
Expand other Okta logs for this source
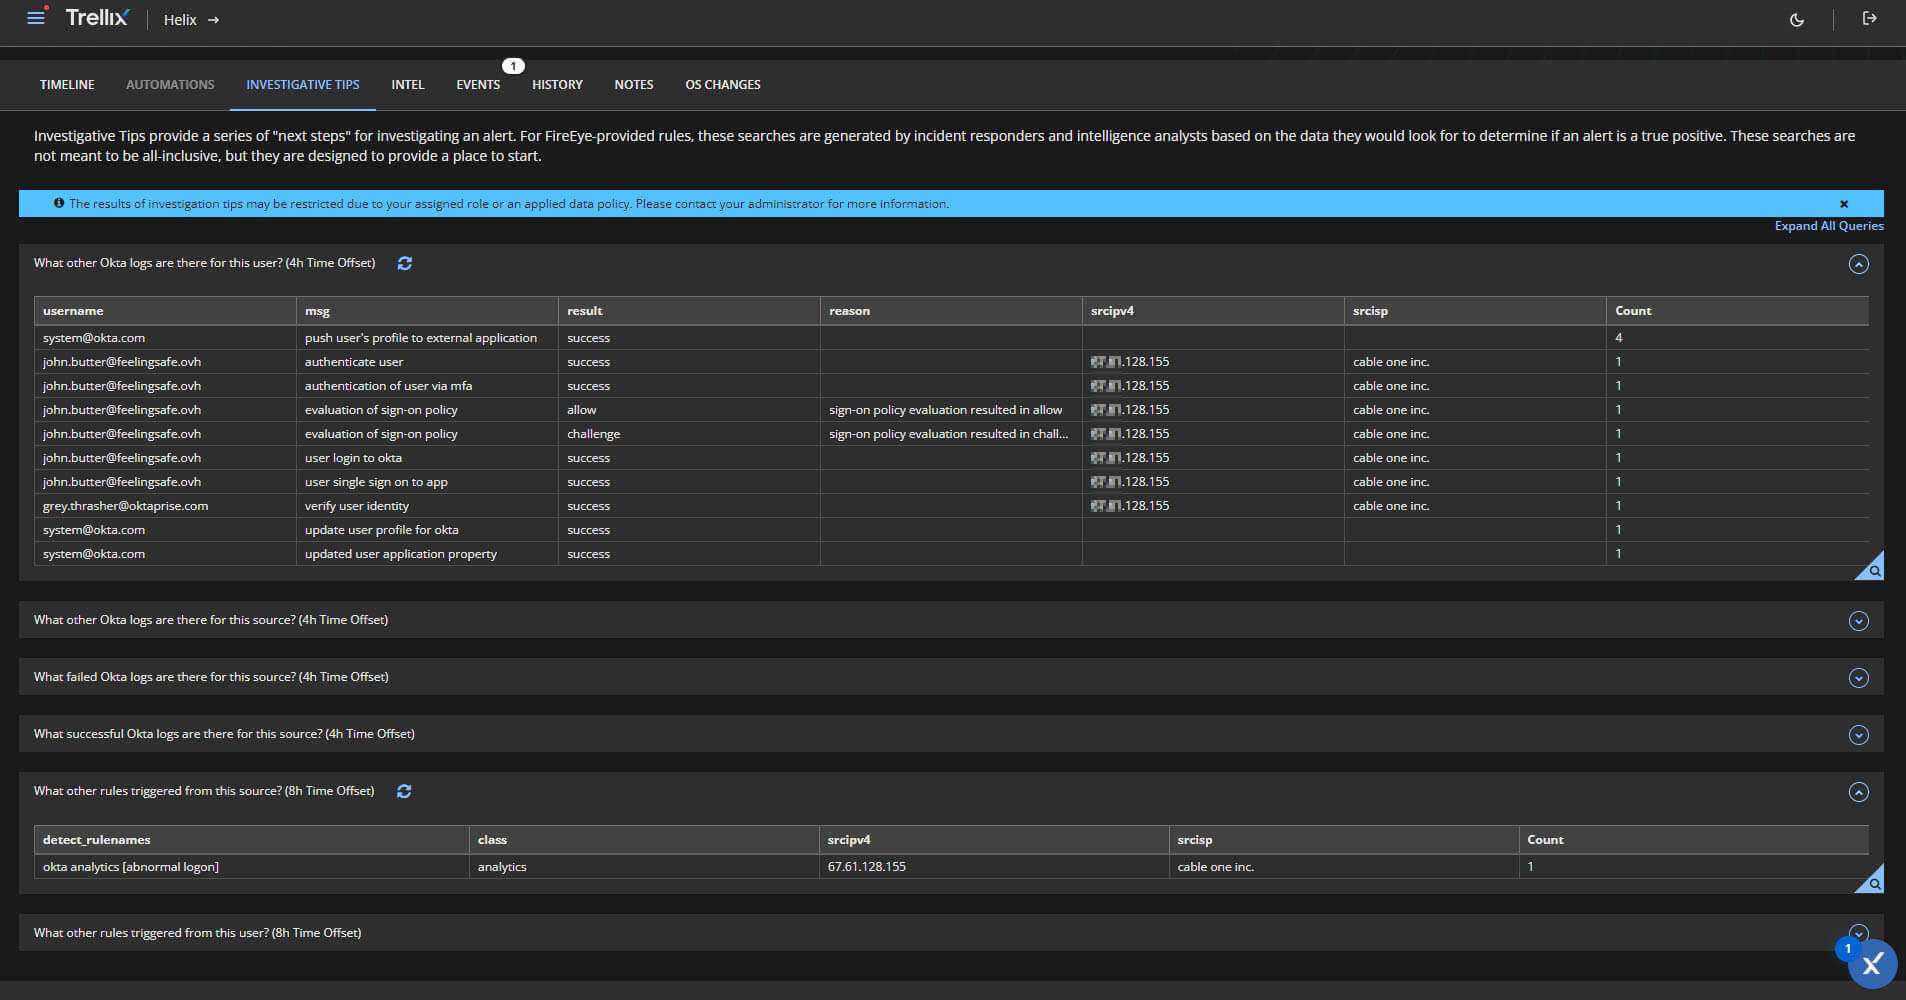(x=1858, y=621)
